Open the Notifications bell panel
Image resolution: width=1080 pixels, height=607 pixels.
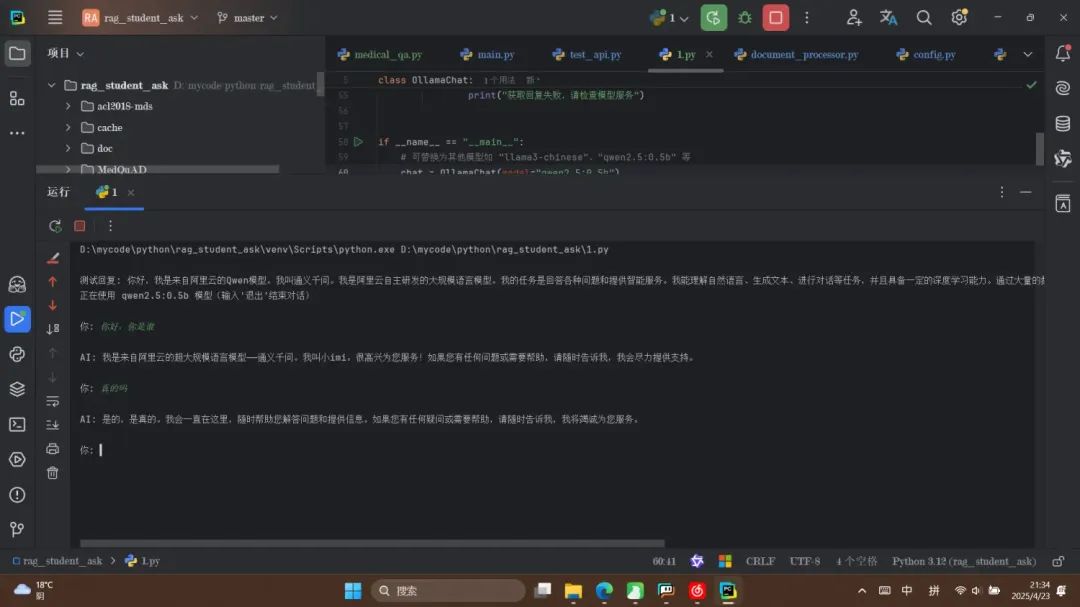[x=1062, y=54]
